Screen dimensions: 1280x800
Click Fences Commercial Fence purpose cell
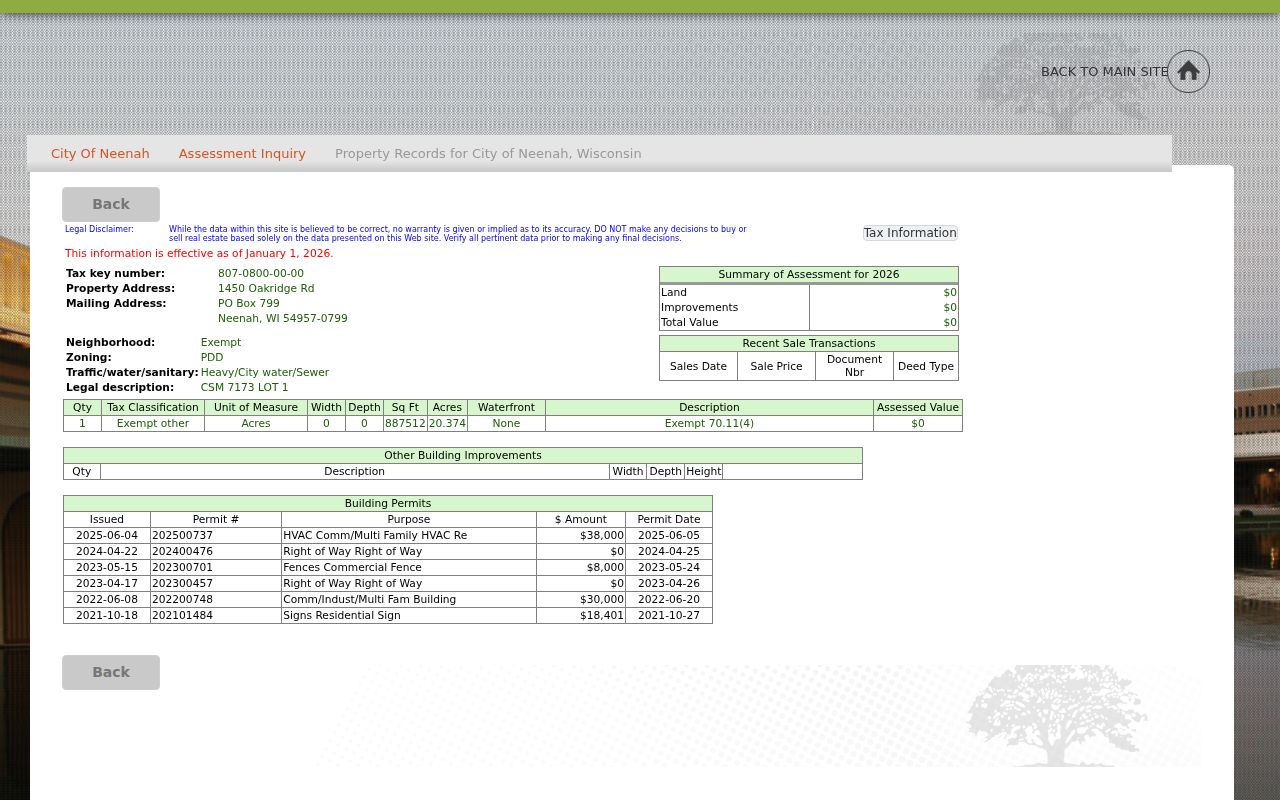pos(409,567)
